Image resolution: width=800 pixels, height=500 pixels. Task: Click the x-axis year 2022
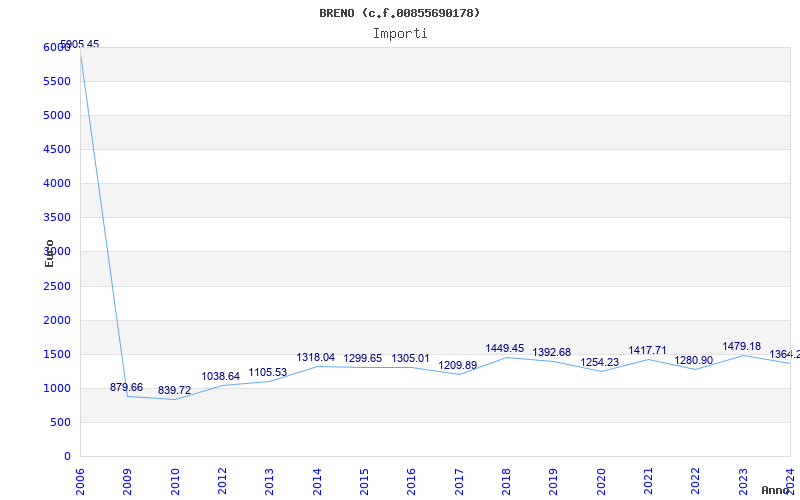[x=696, y=482]
